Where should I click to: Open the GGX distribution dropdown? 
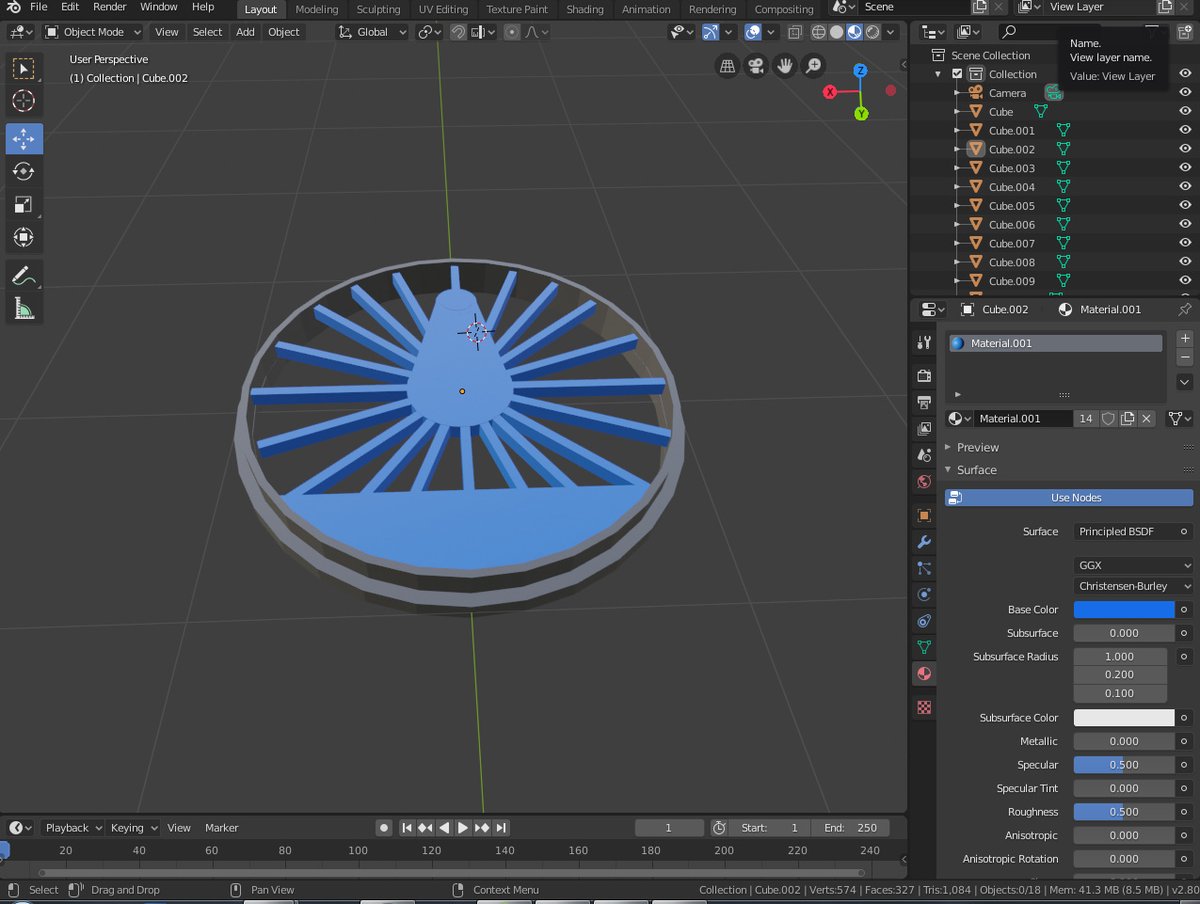click(1134, 565)
